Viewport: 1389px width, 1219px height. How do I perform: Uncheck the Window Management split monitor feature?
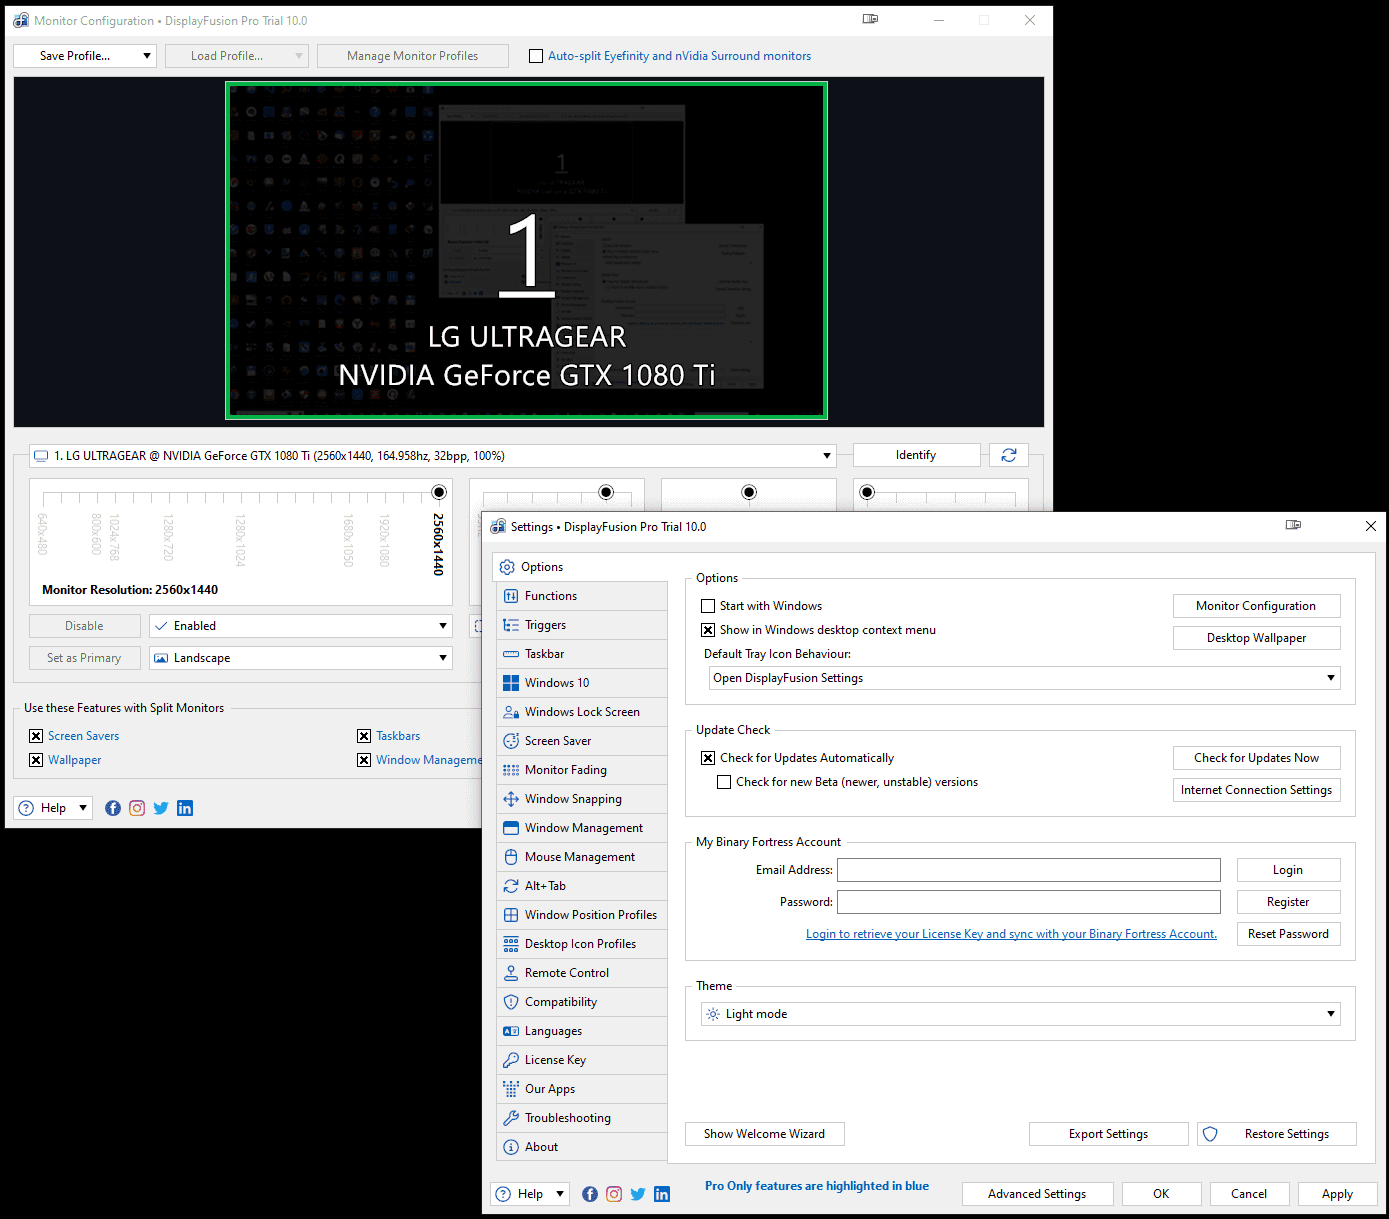click(364, 760)
